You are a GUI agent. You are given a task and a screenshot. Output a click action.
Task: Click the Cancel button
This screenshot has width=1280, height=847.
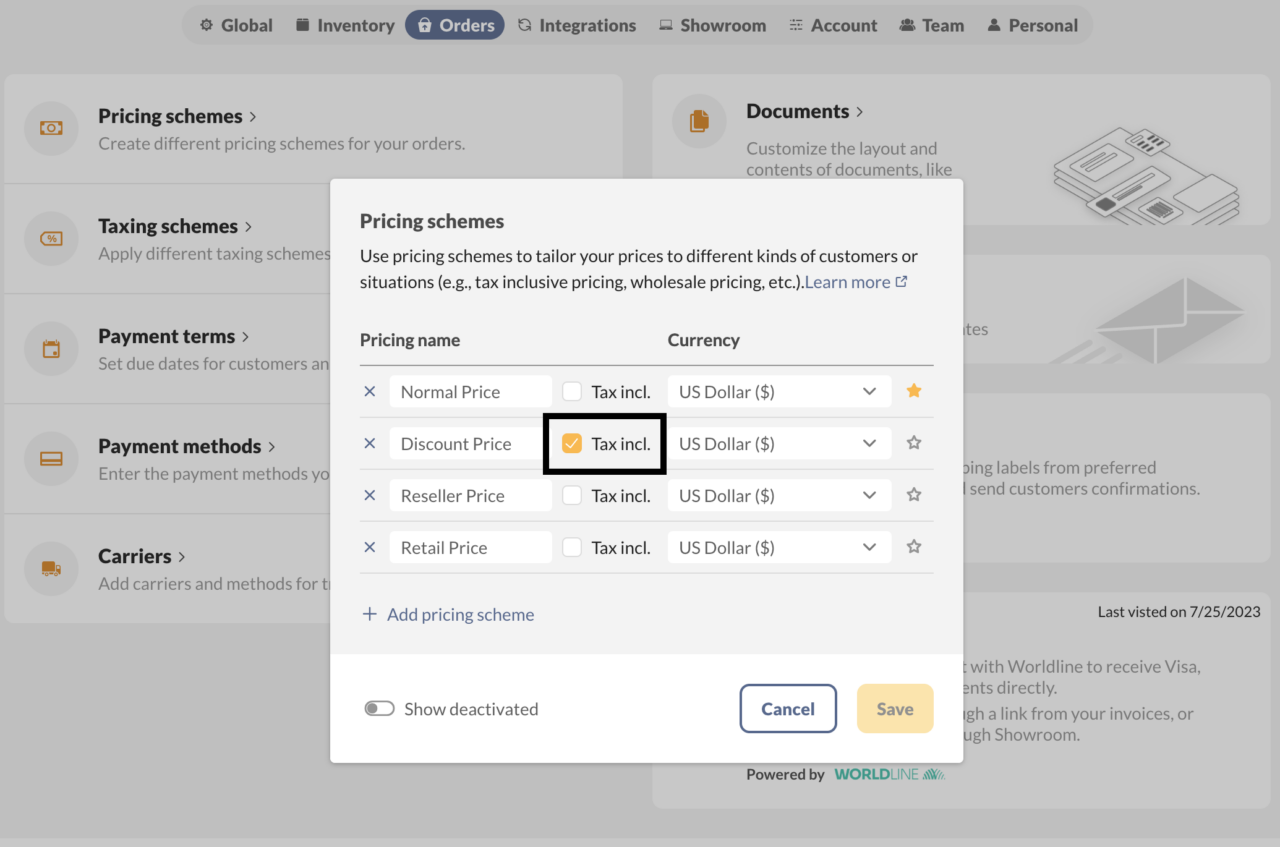[788, 709]
